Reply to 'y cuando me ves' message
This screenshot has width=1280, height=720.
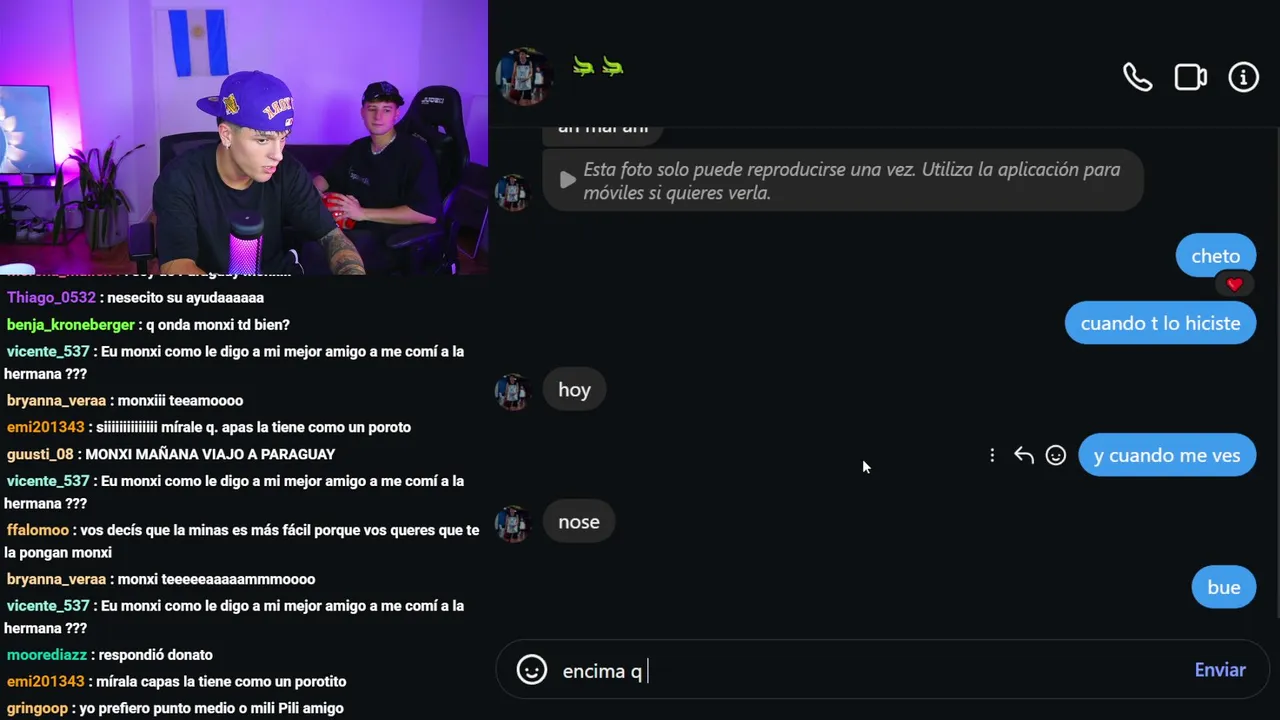[x=1023, y=455]
